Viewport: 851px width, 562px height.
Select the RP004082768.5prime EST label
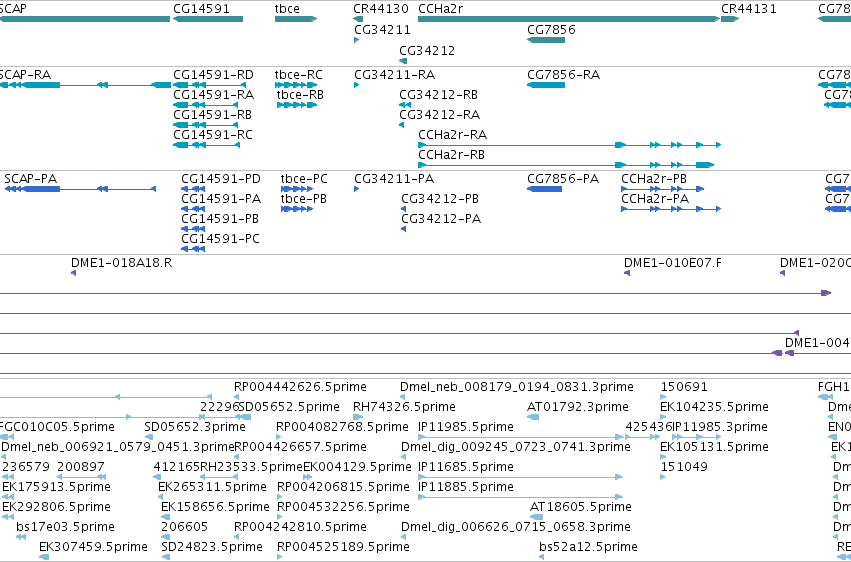(343, 426)
